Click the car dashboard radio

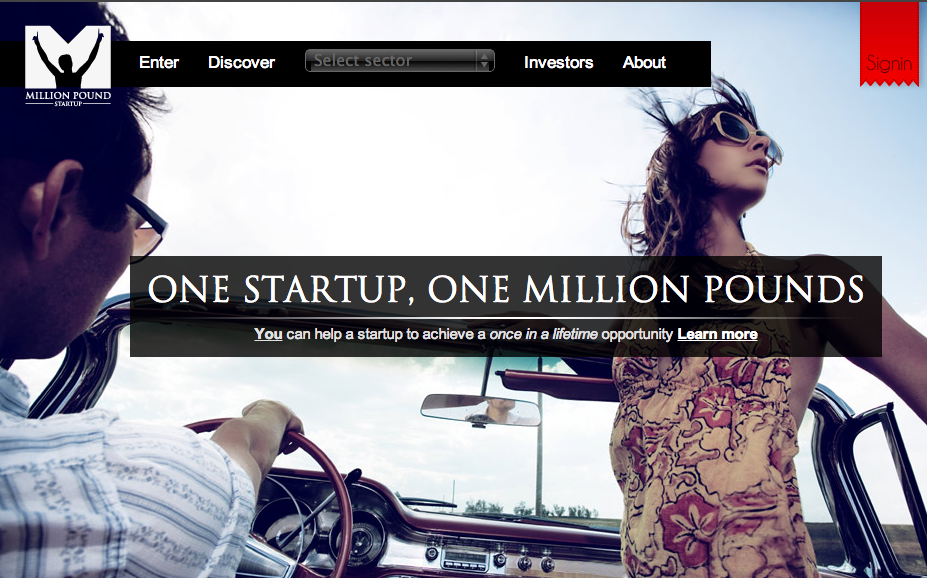pos(464,558)
